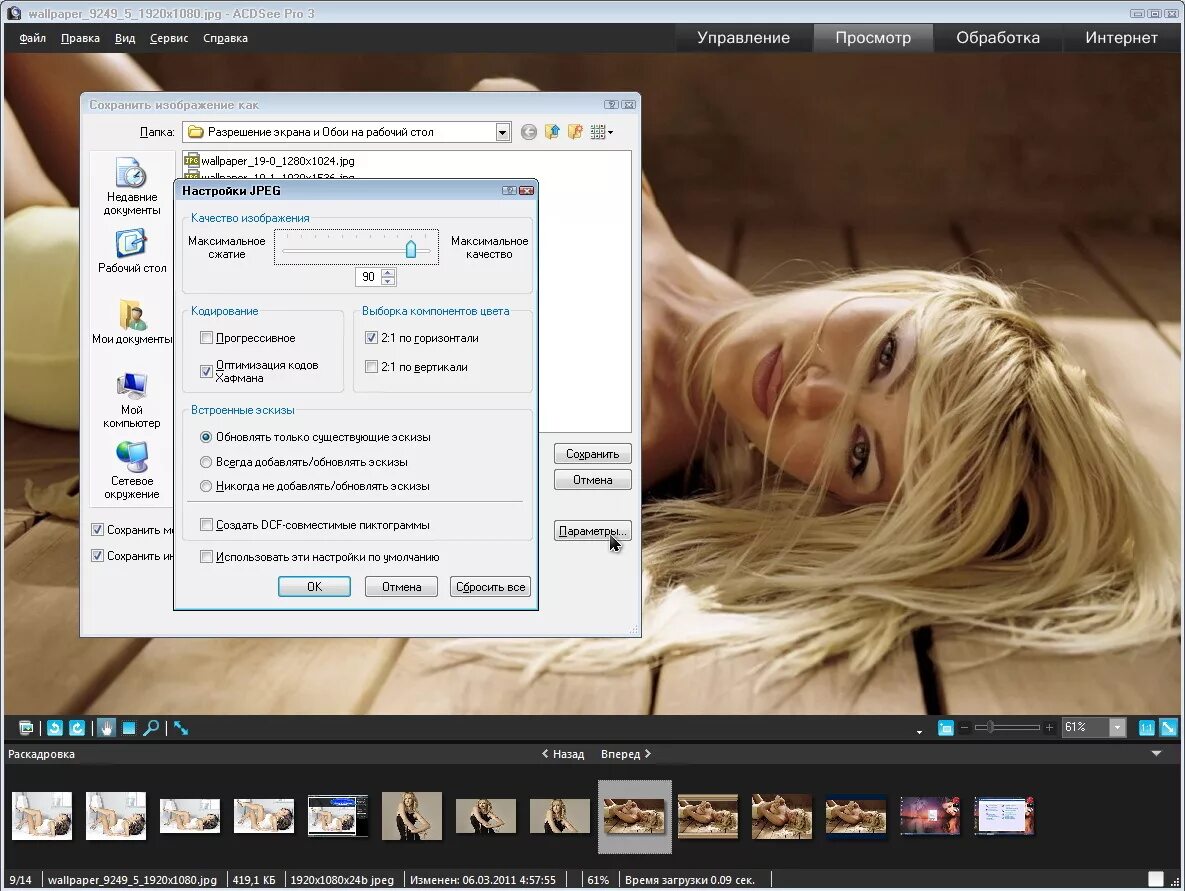
Task: Click the first icon in the bottom viewer toolbar
Action: (x=26, y=728)
